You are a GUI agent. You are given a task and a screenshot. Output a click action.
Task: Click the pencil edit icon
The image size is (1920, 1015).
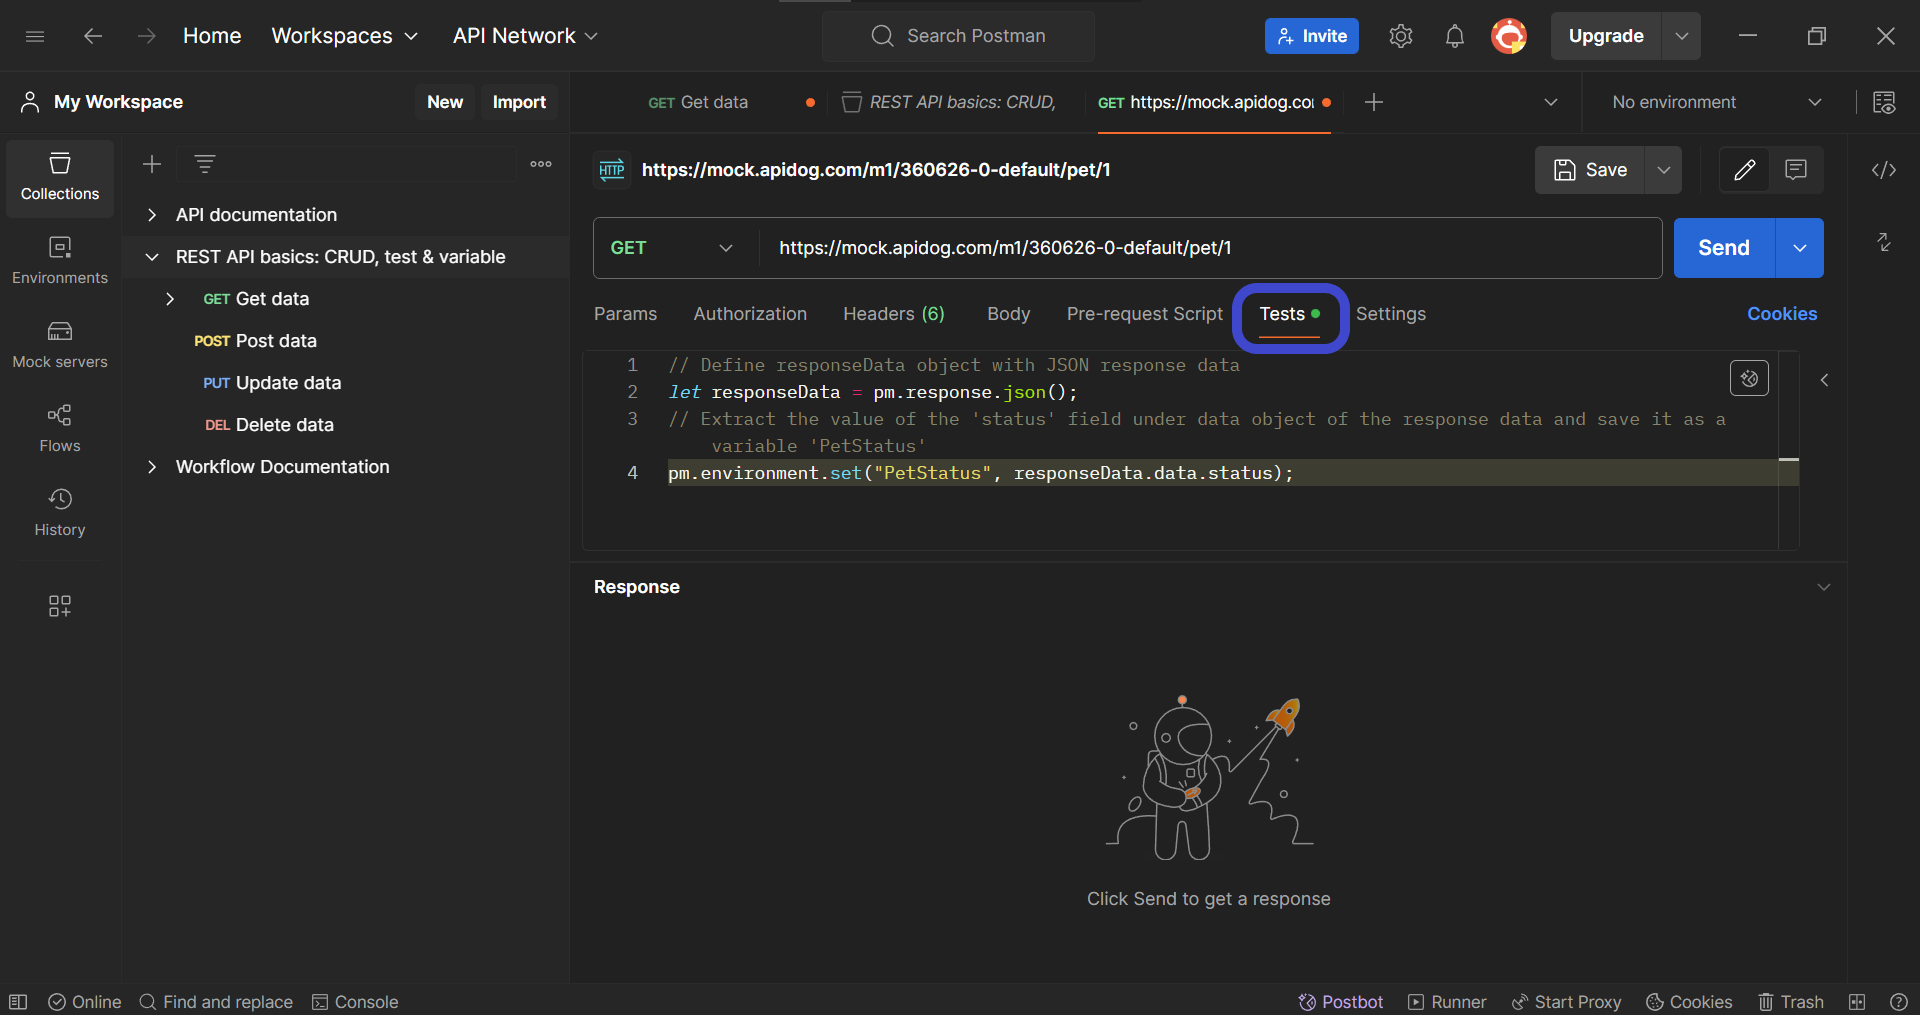(x=1745, y=170)
